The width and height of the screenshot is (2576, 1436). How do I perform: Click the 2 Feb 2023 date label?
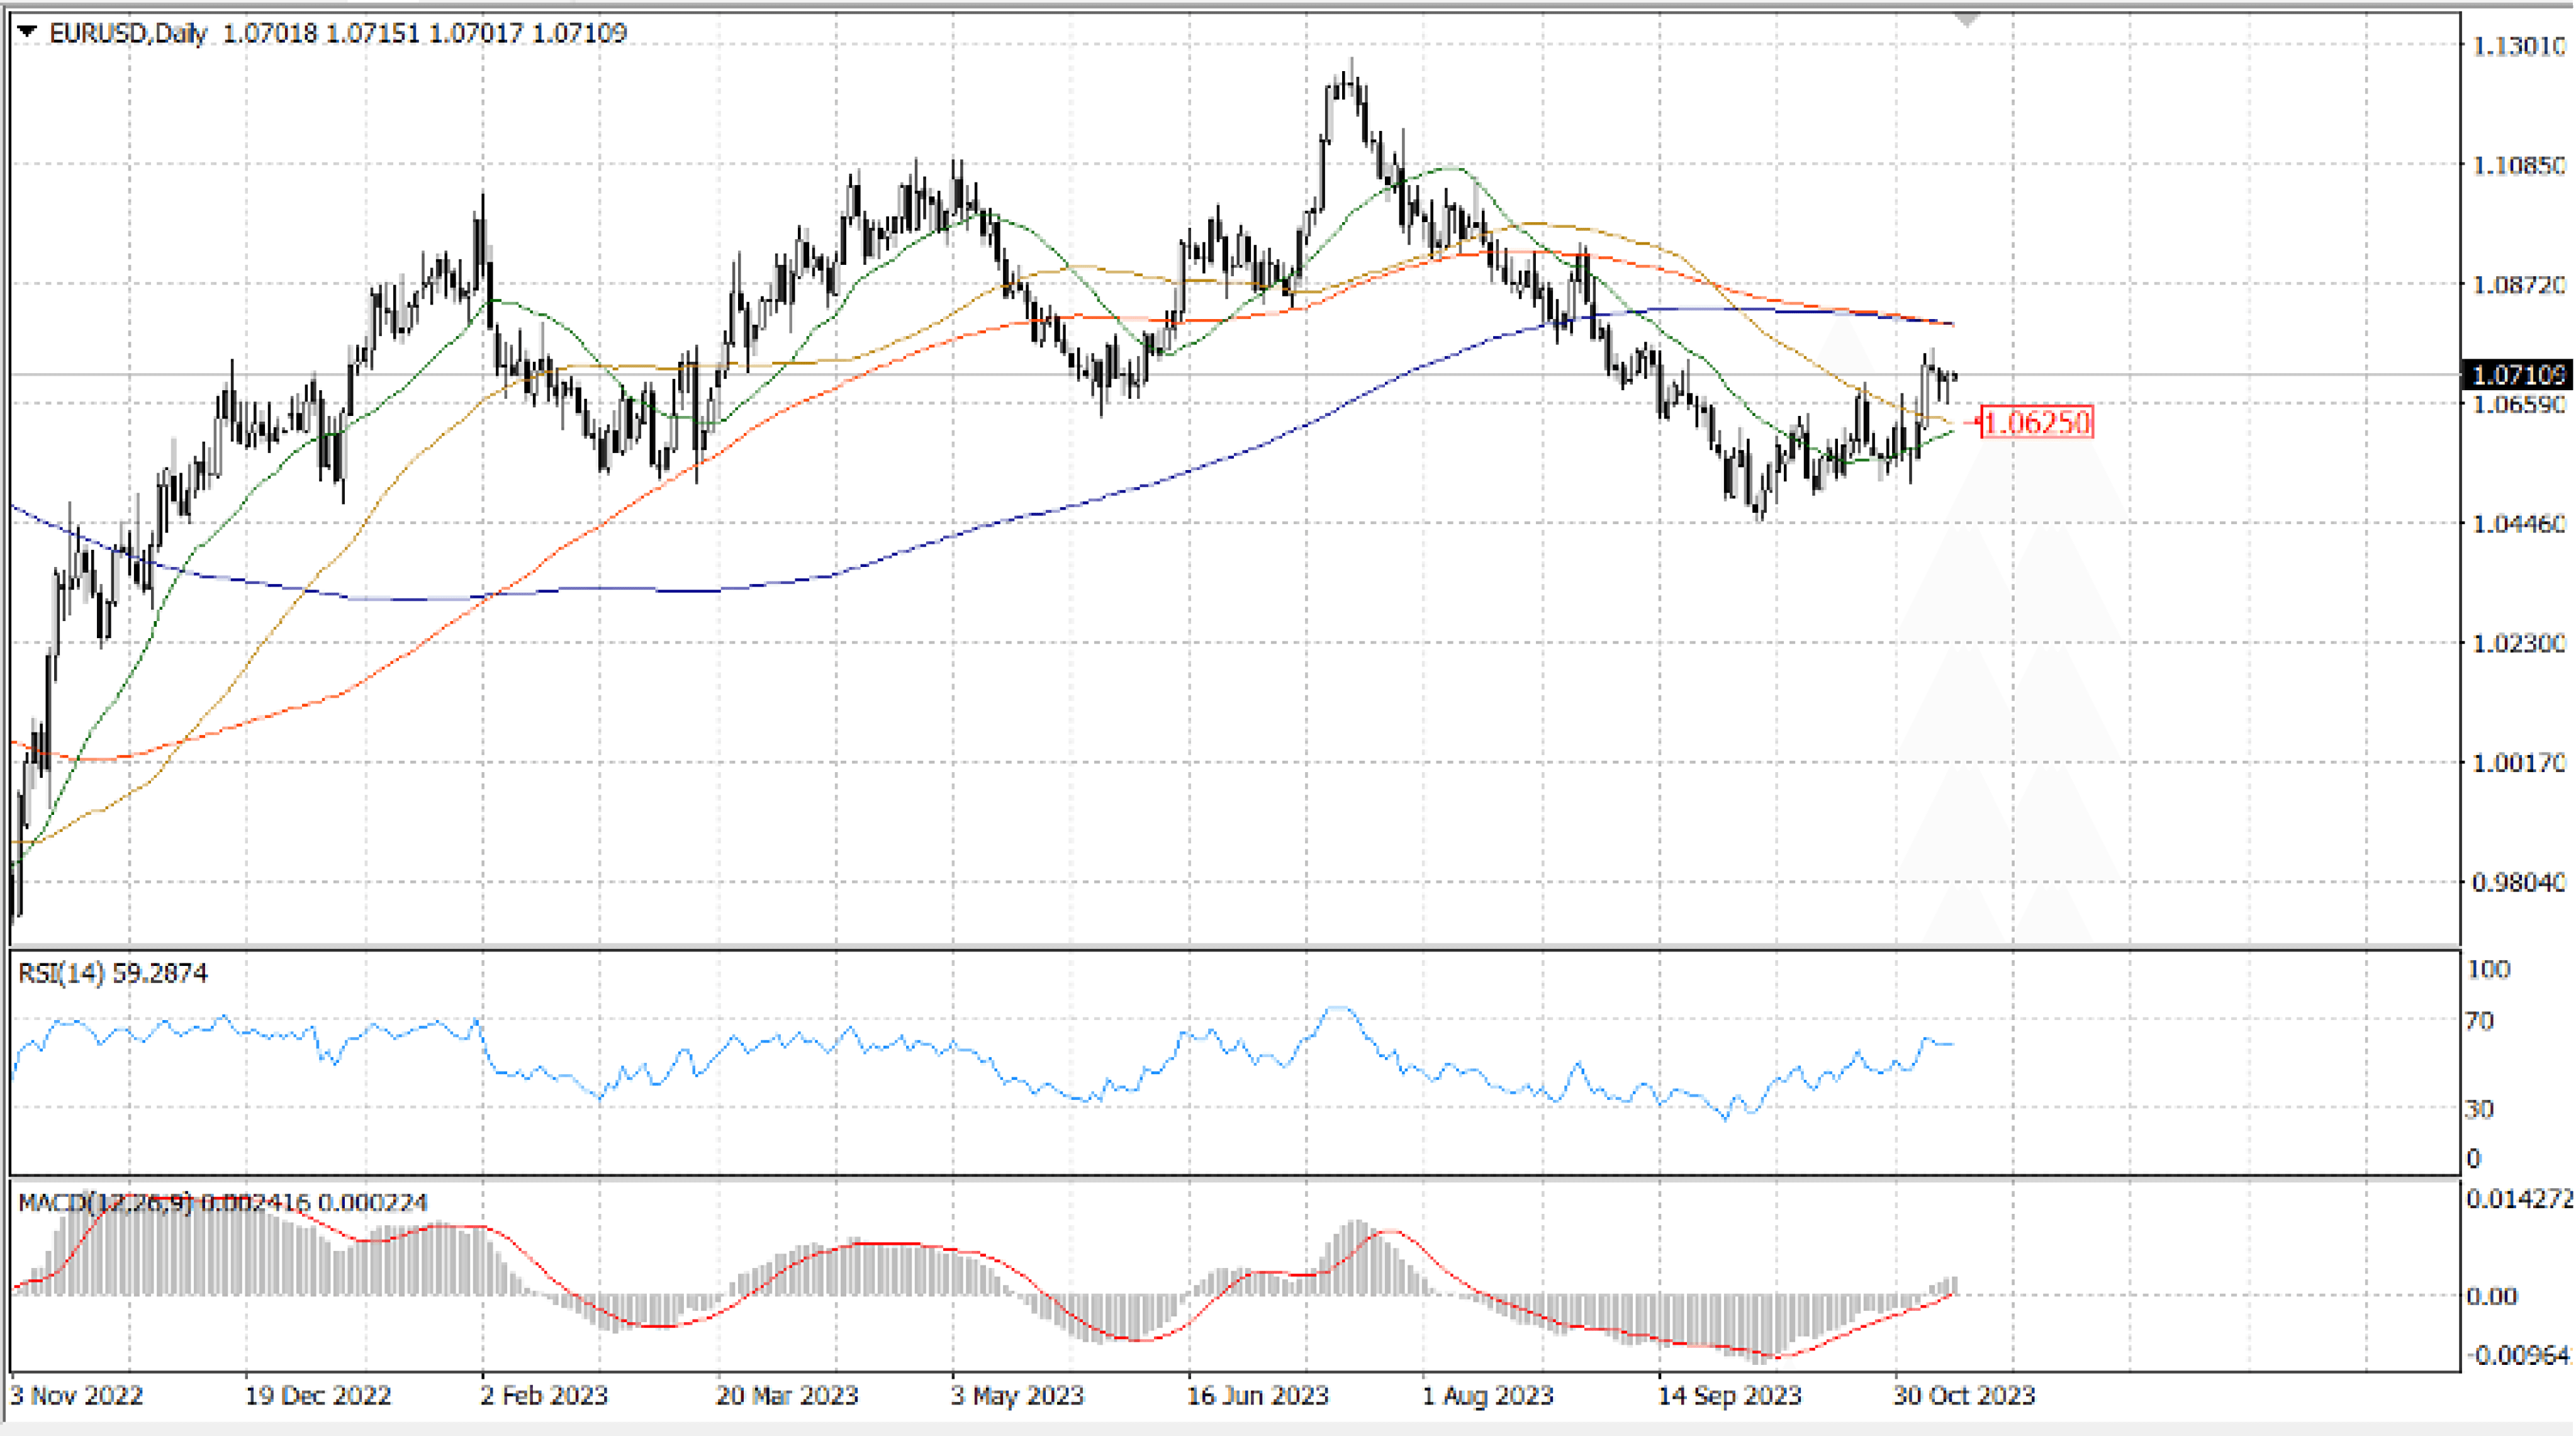tap(543, 1395)
